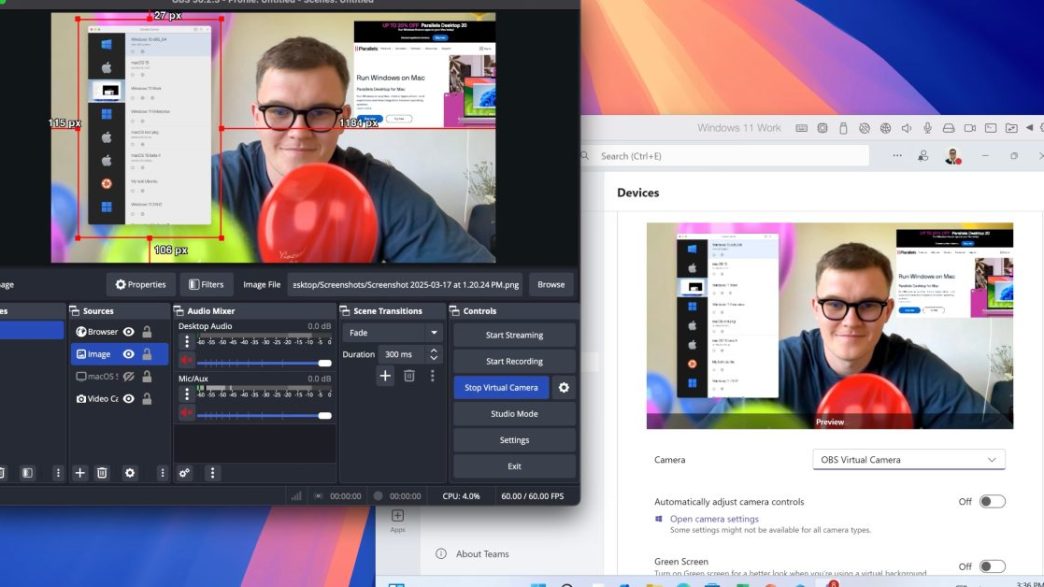The height and width of the screenshot is (587, 1044).
Task: Click the Desktop Audio volume slider
Action: tap(262, 363)
